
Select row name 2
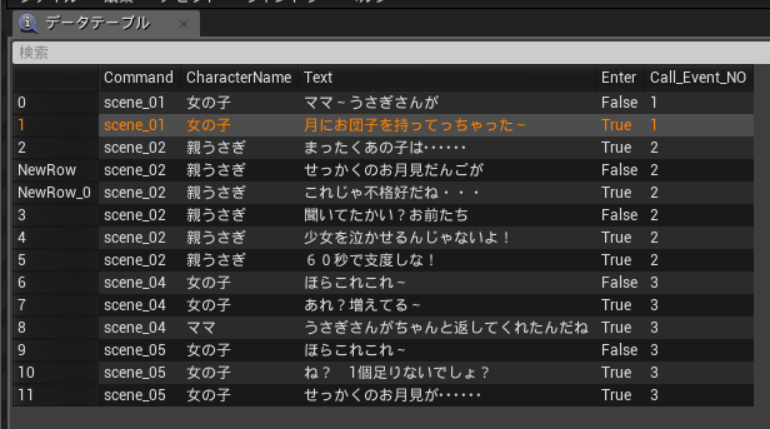coord(22,148)
